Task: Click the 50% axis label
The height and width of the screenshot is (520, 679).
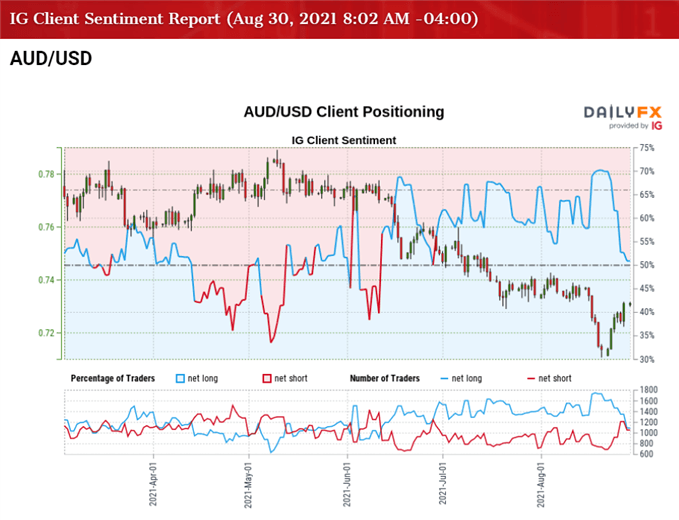Action: tap(647, 265)
